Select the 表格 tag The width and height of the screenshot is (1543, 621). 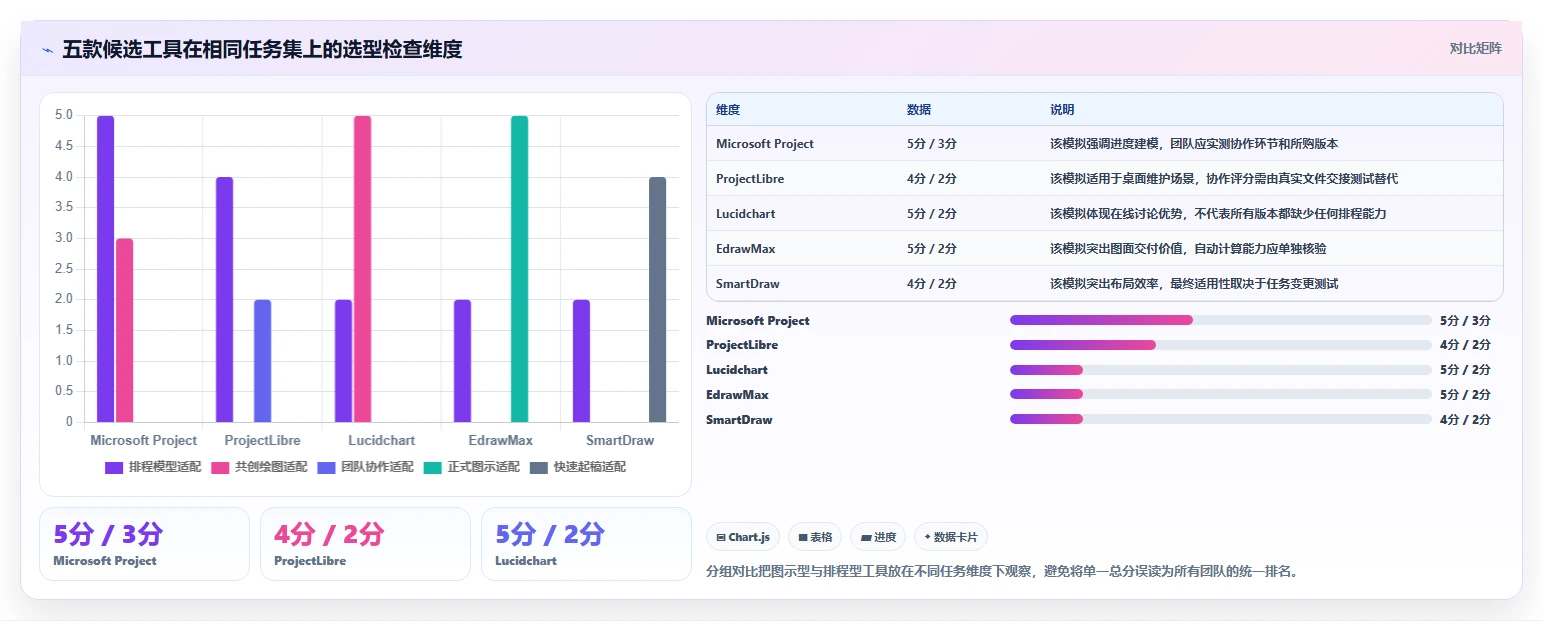tap(815, 537)
